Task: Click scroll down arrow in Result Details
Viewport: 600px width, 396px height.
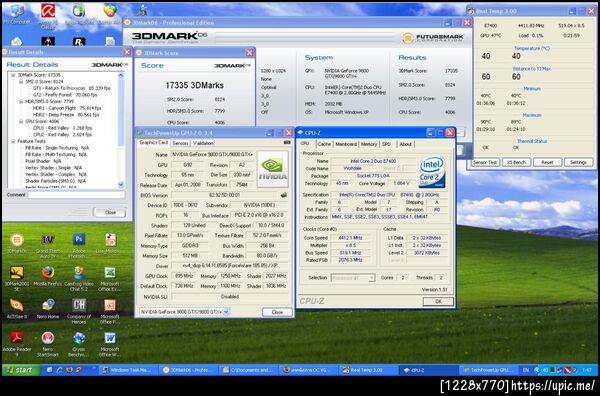Action: click(121, 185)
